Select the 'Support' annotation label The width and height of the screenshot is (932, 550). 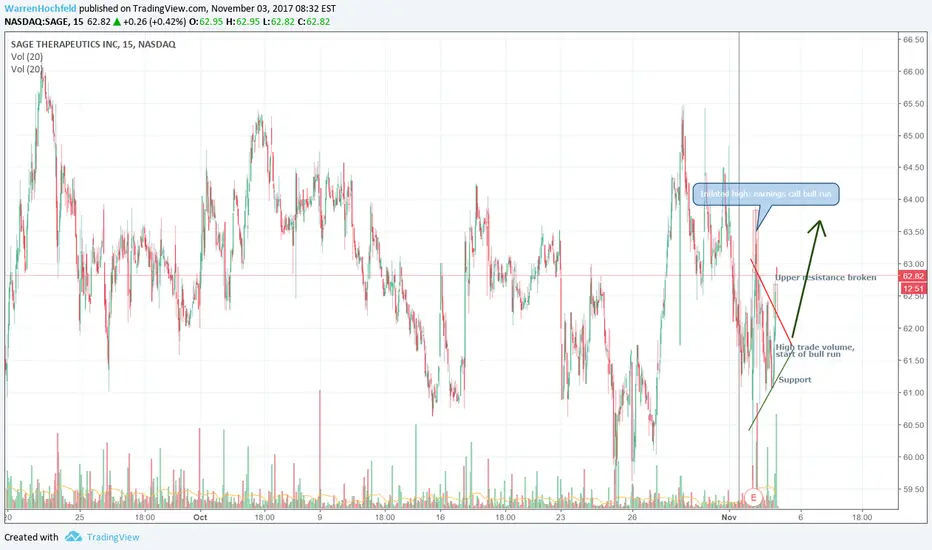(795, 379)
